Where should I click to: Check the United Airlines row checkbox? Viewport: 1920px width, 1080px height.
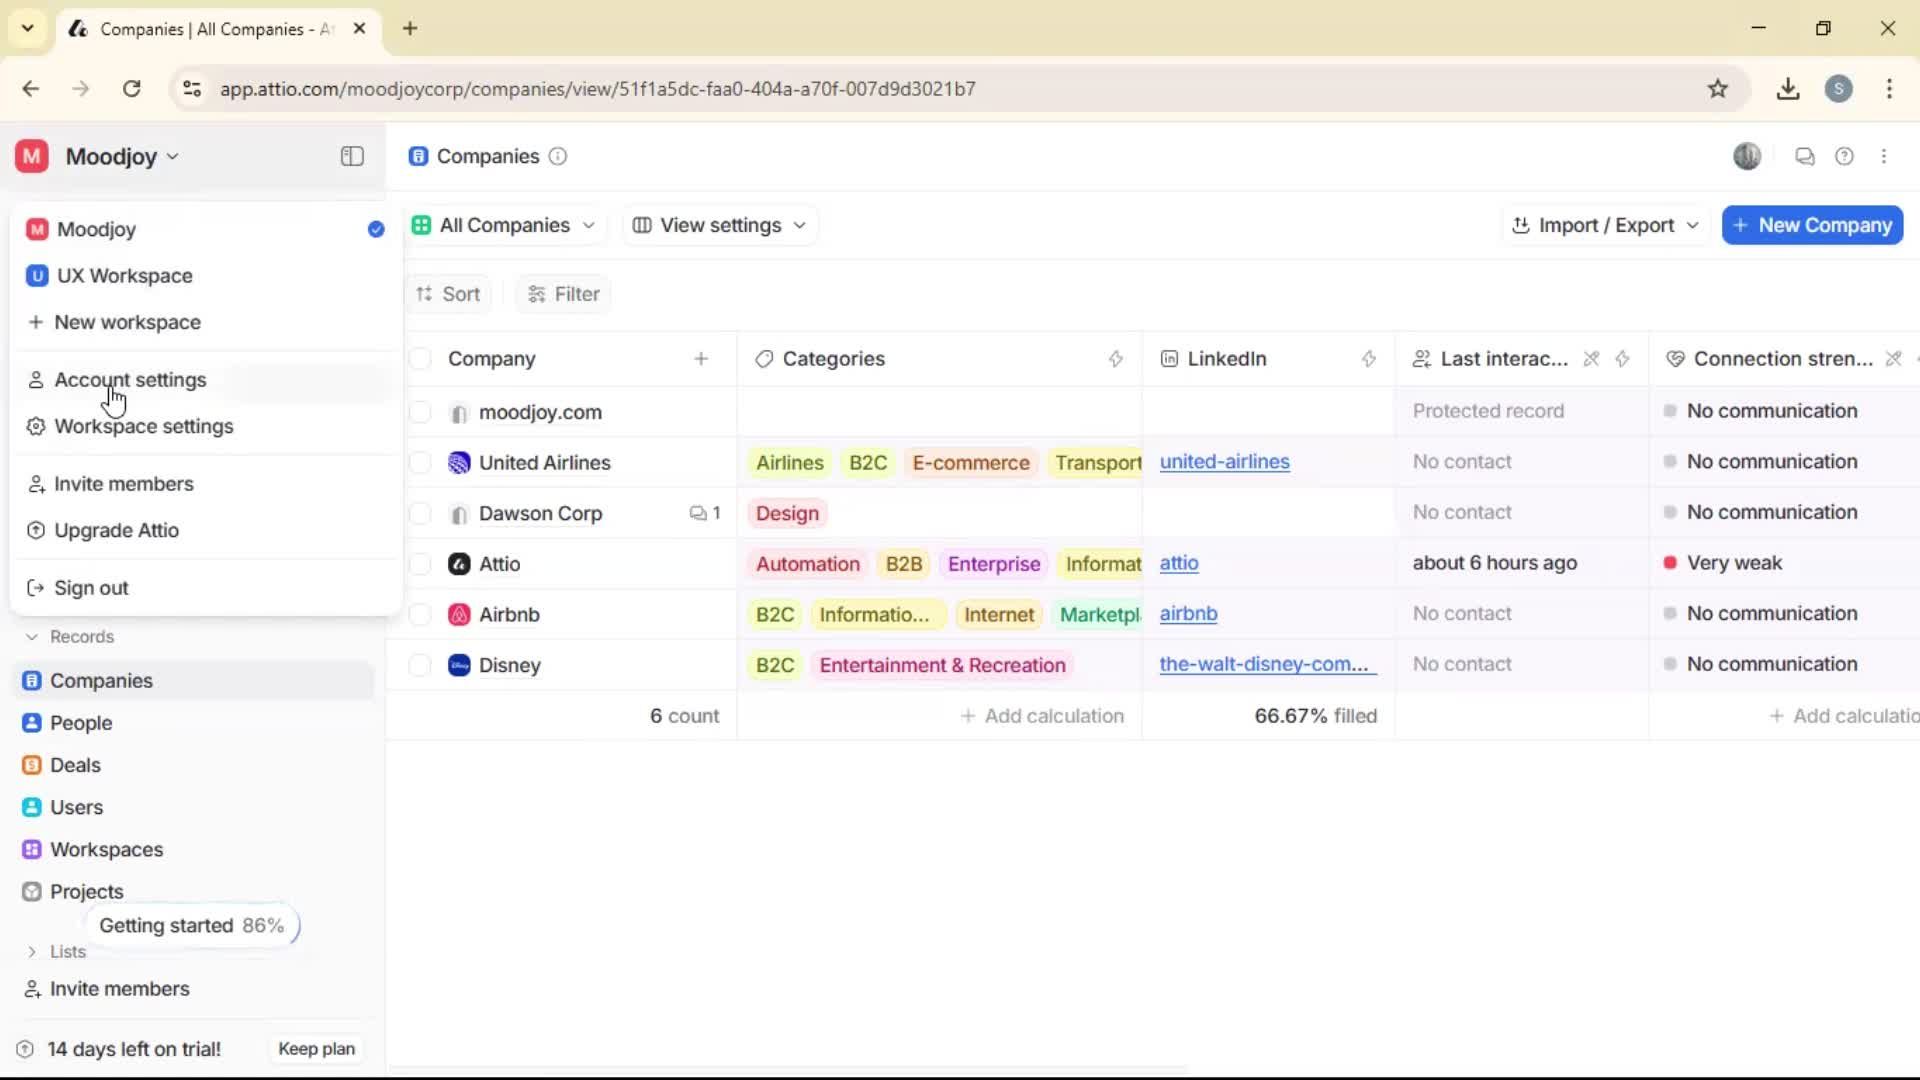click(x=420, y=462)
